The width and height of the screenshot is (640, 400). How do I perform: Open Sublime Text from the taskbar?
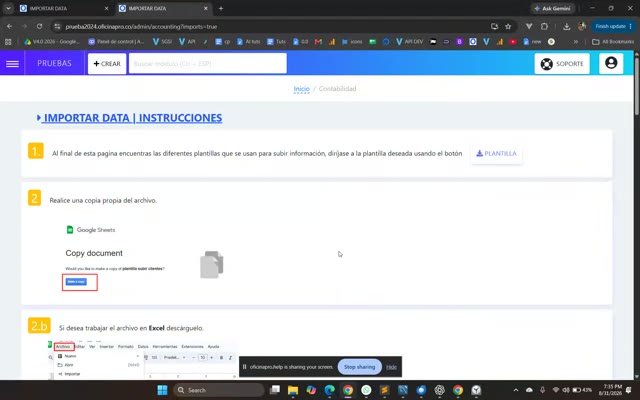pos(384,390)
